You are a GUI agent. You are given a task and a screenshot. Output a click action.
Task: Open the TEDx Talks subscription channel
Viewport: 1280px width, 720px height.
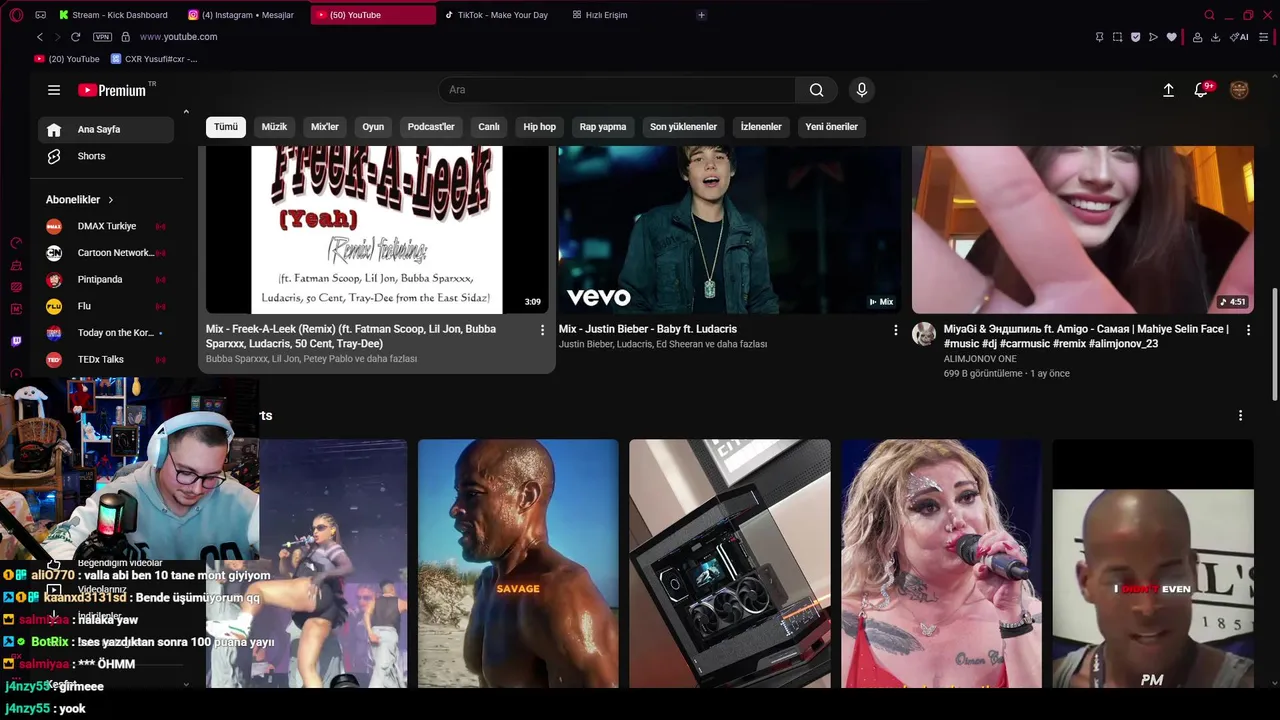[x=106, y=359]
